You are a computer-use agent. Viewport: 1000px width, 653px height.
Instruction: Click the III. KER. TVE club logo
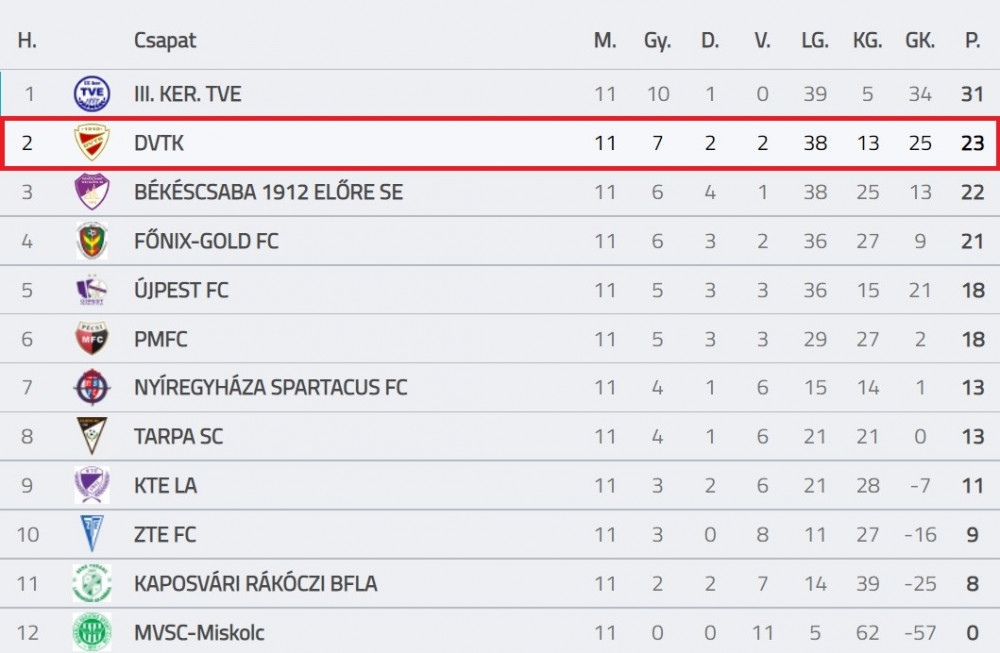[x=92, y=94]
